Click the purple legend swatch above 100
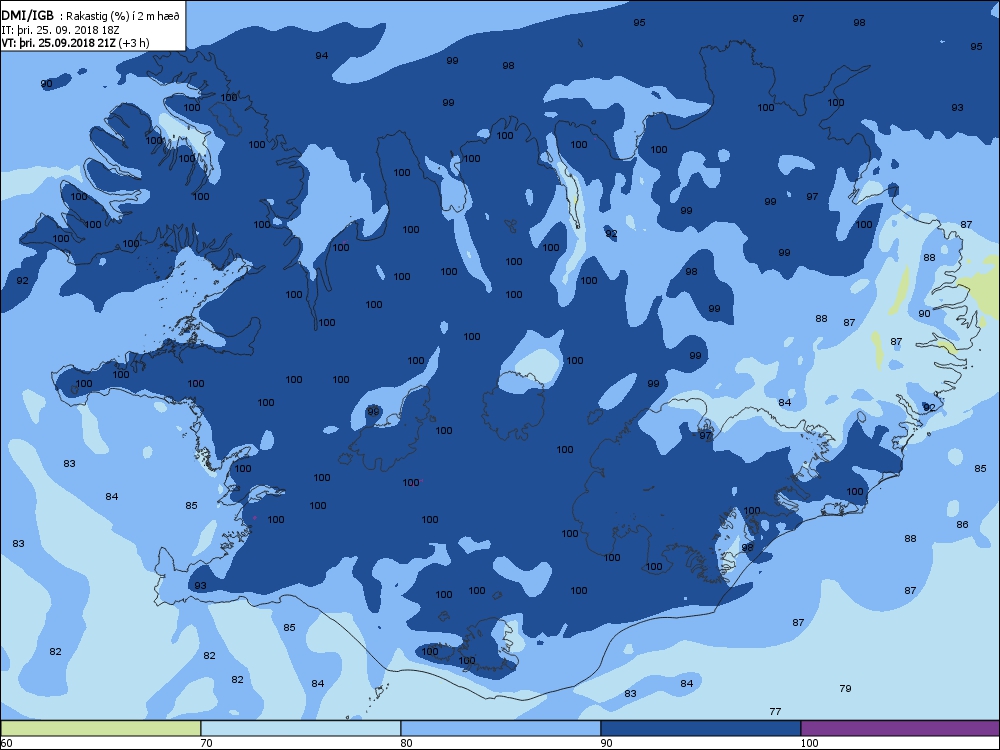This screenshot has width=1000, height=750. 900,728
